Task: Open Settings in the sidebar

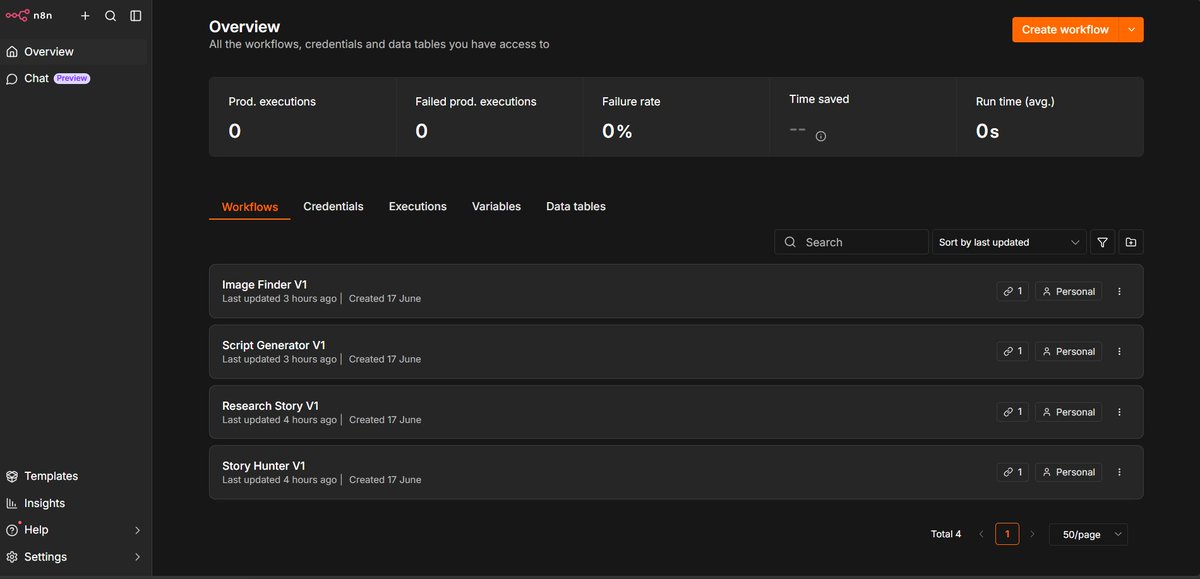Action: (75, 557)
